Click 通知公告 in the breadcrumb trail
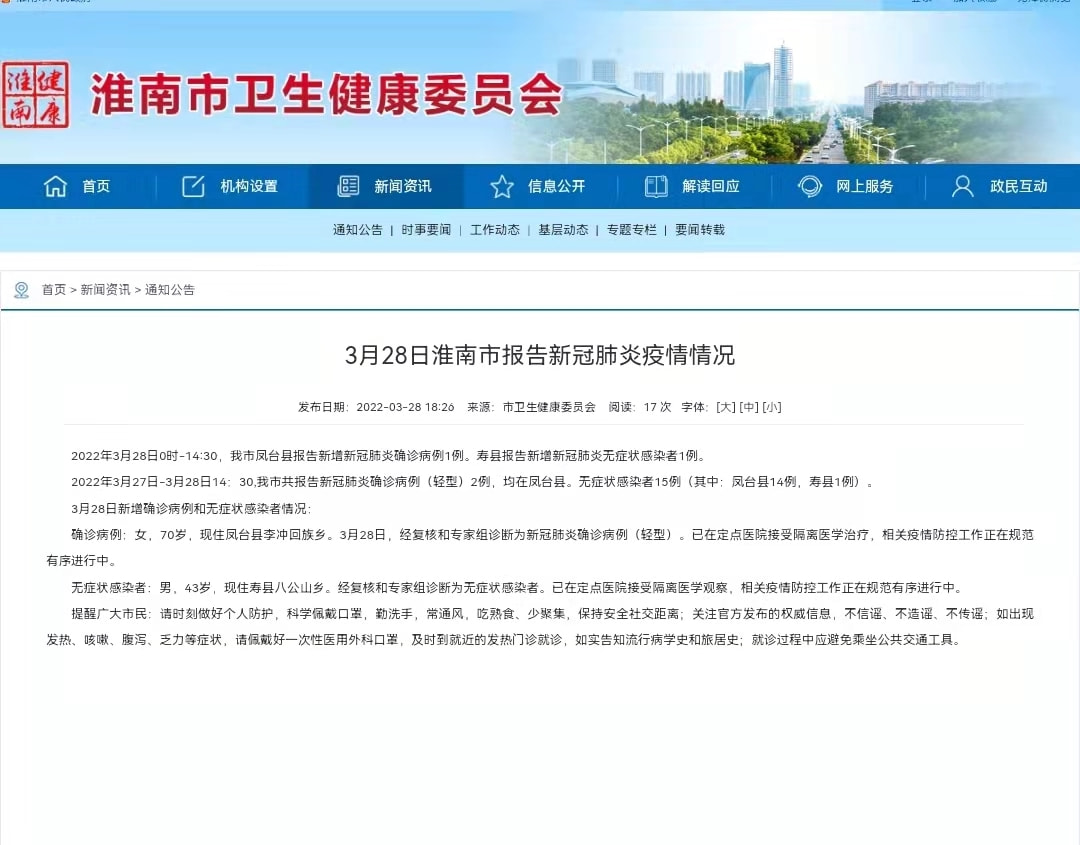Image resolution: width=1080 pixels, height=845 pixels. click(169, 290)
